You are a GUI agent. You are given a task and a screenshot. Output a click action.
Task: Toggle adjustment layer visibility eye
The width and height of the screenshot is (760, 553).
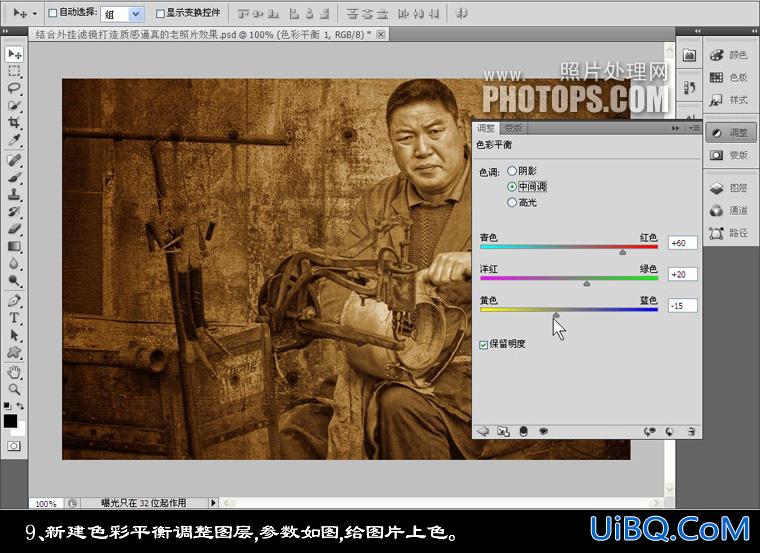coord(544,431)
